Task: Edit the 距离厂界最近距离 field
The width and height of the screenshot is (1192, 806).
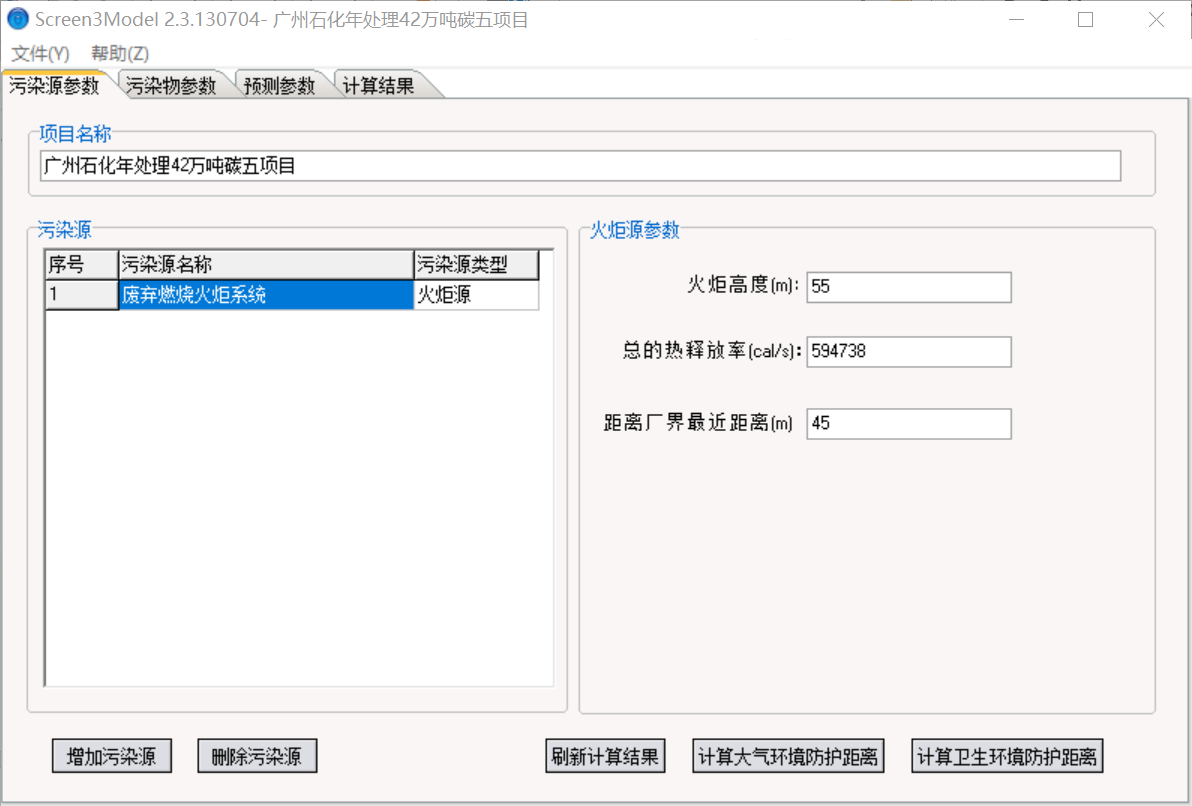Action: point(908,424)
